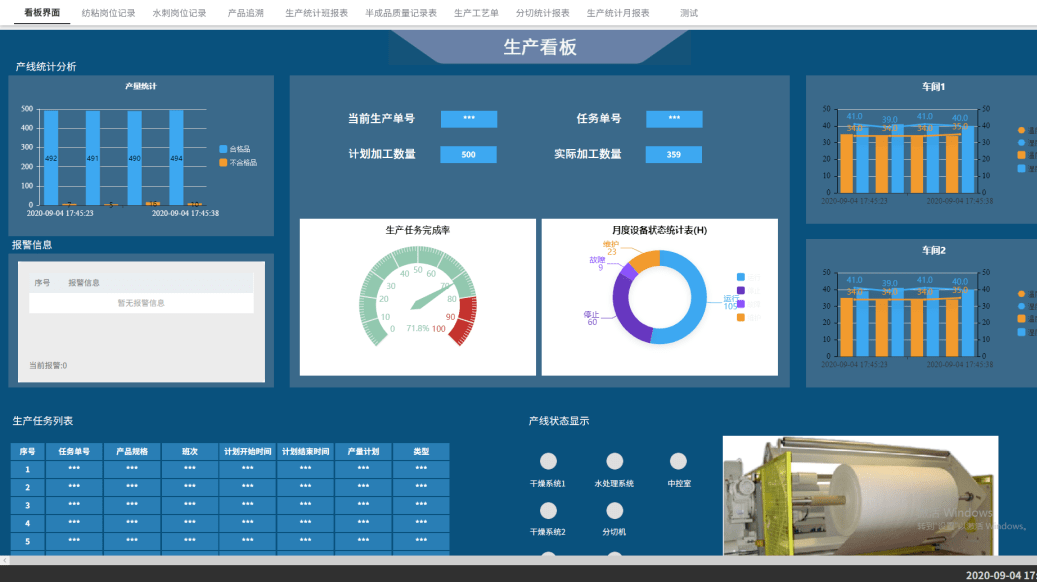The image size is (1037, 582).
Task: Click the 实际加工数量 value 359
Action: (673, 154)
